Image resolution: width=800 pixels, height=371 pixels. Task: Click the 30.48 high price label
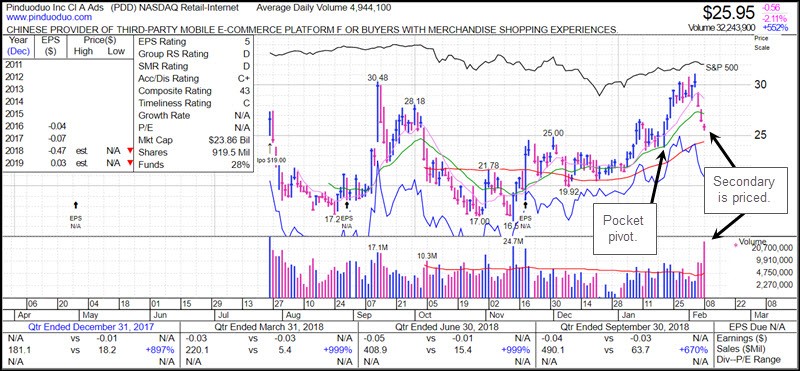coord(378,78)
